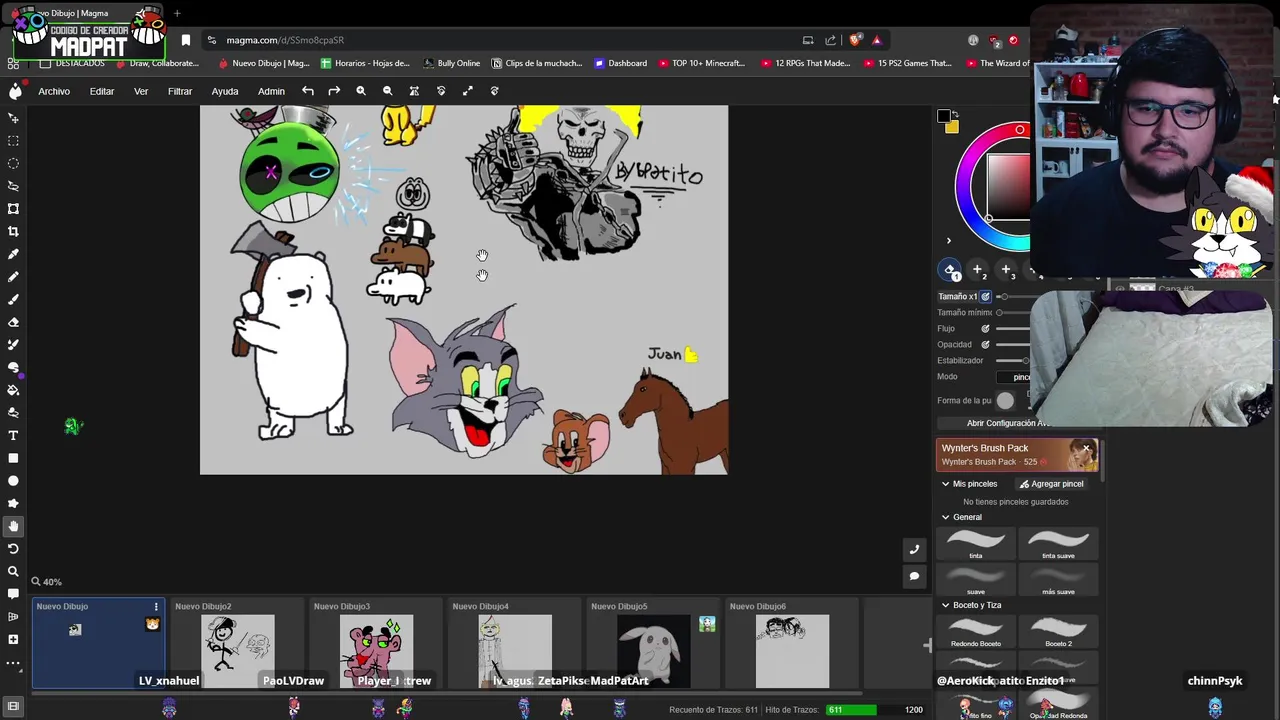This screenshot has width=1280, height=720.
Task: Select the pencil tool
Action: pos(13,277)
